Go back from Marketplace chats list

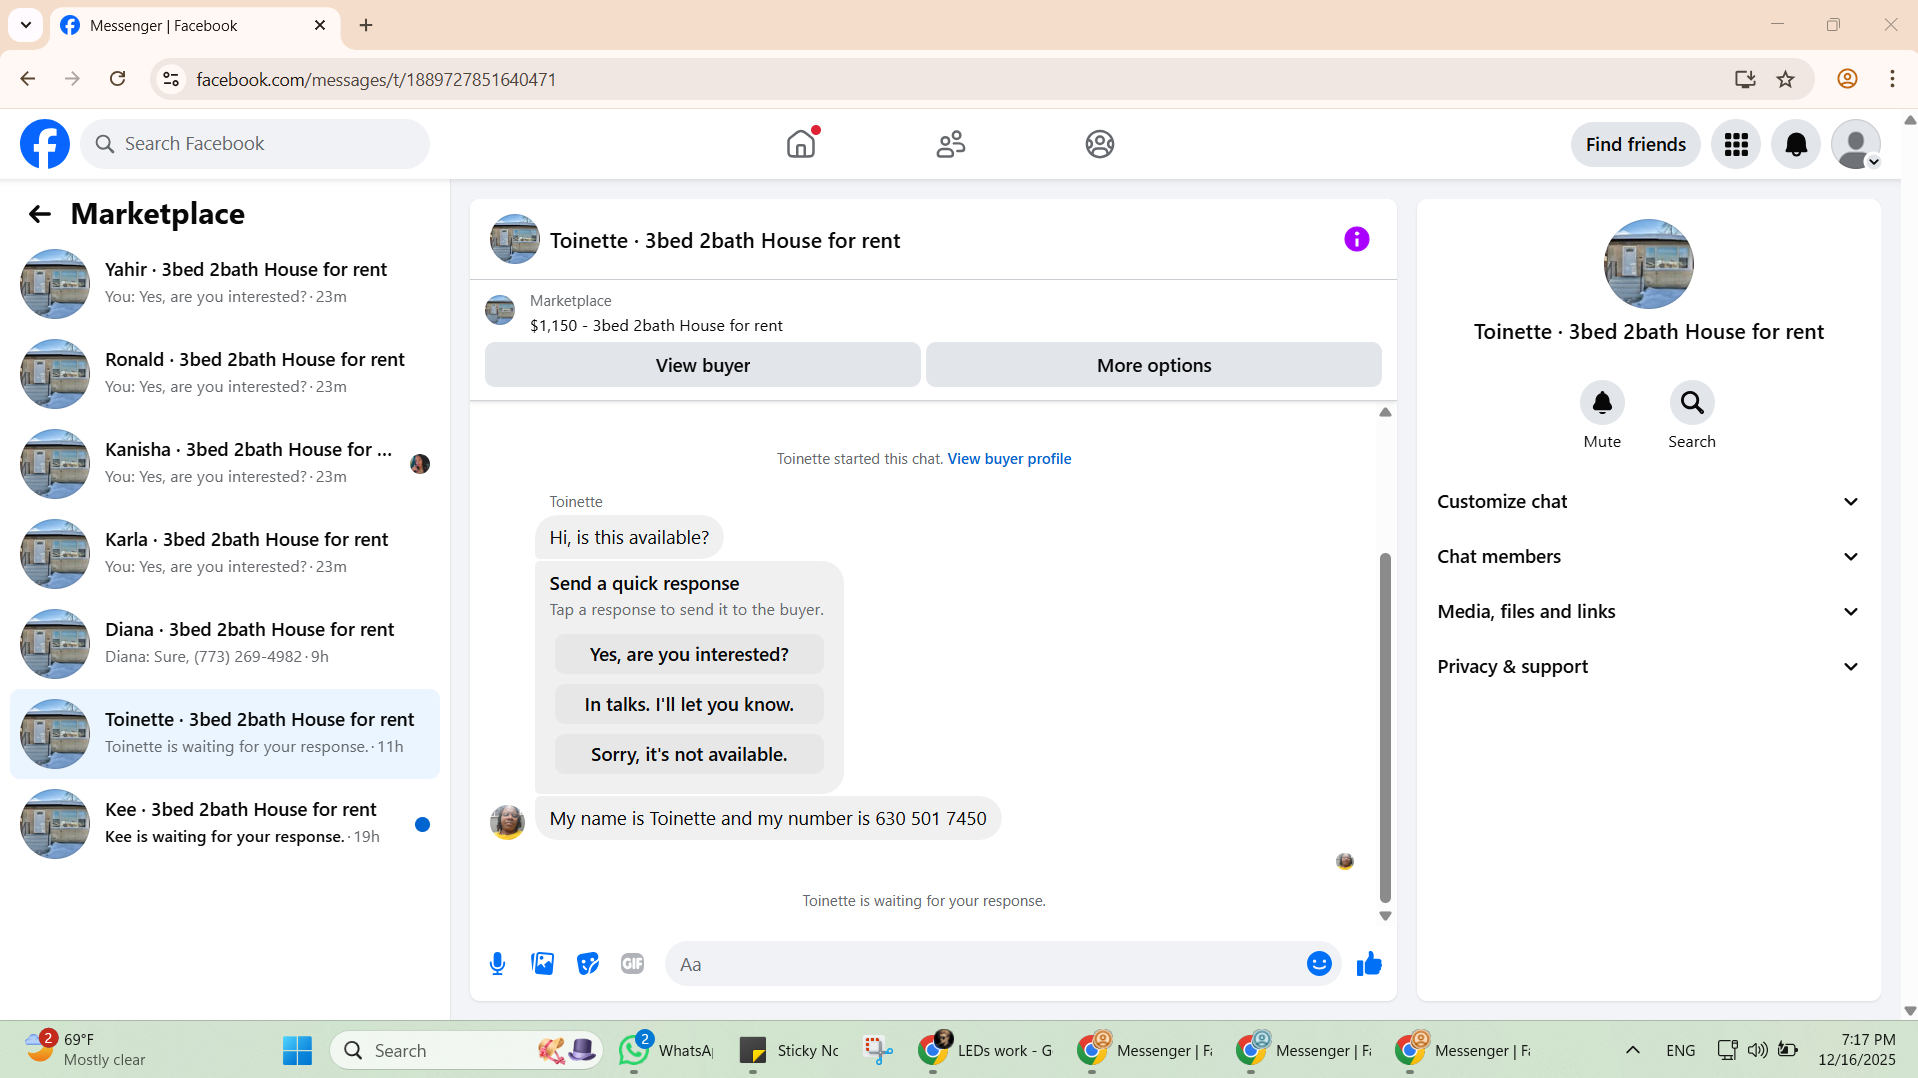point(40,214)
